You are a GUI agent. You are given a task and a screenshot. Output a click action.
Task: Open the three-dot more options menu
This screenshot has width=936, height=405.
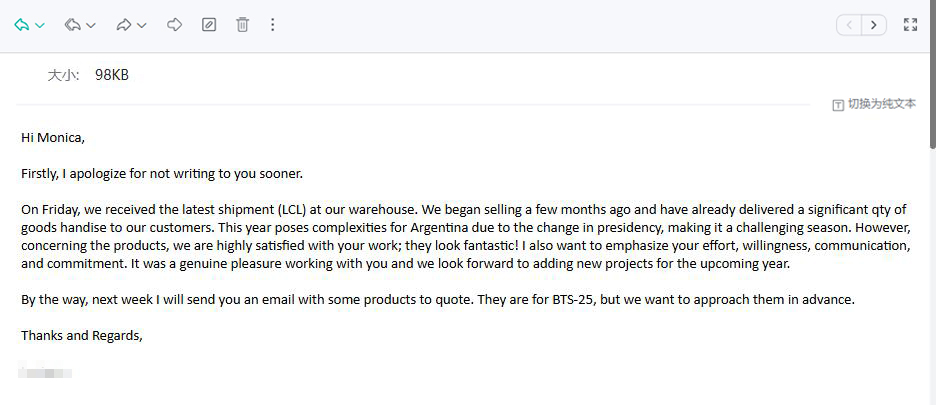(x=273, y=25)
